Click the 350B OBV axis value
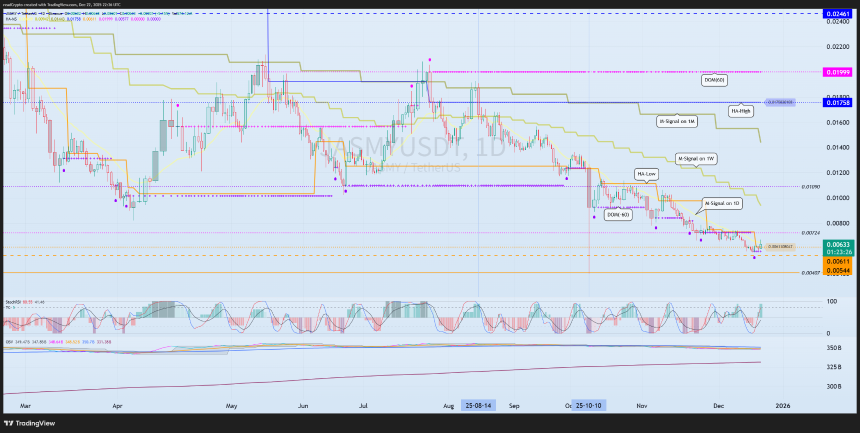The image size is (860, 433). [834, 348]
